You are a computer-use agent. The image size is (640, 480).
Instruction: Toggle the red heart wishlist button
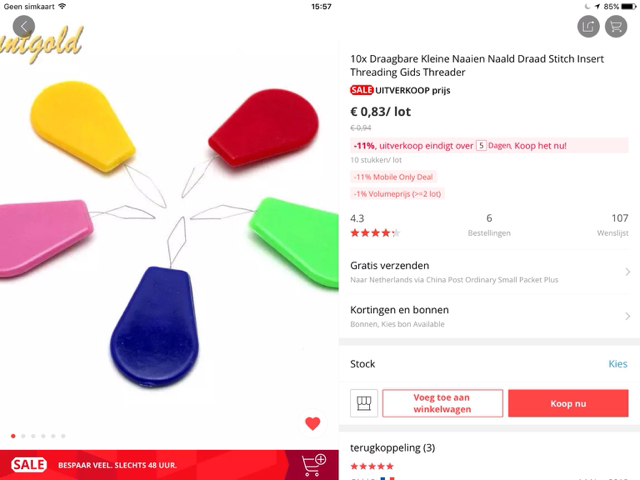313,423
